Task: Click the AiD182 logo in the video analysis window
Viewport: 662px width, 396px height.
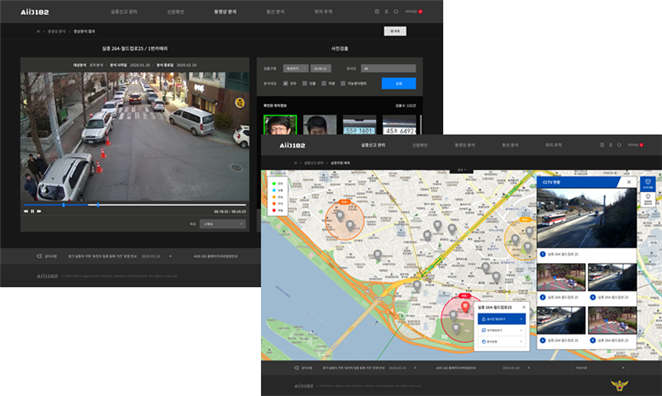Action: [35, 12]
